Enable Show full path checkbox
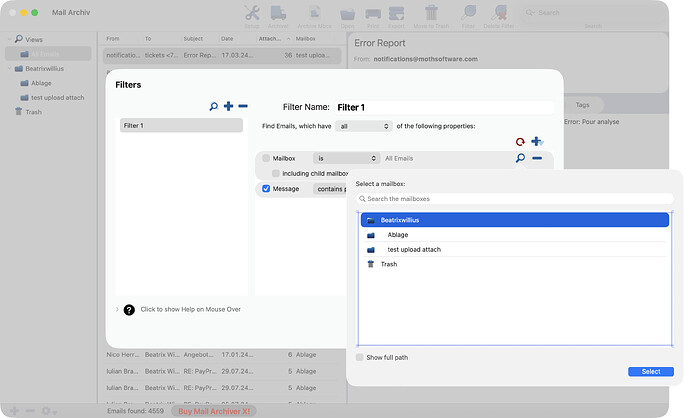 tap(360, 357)
